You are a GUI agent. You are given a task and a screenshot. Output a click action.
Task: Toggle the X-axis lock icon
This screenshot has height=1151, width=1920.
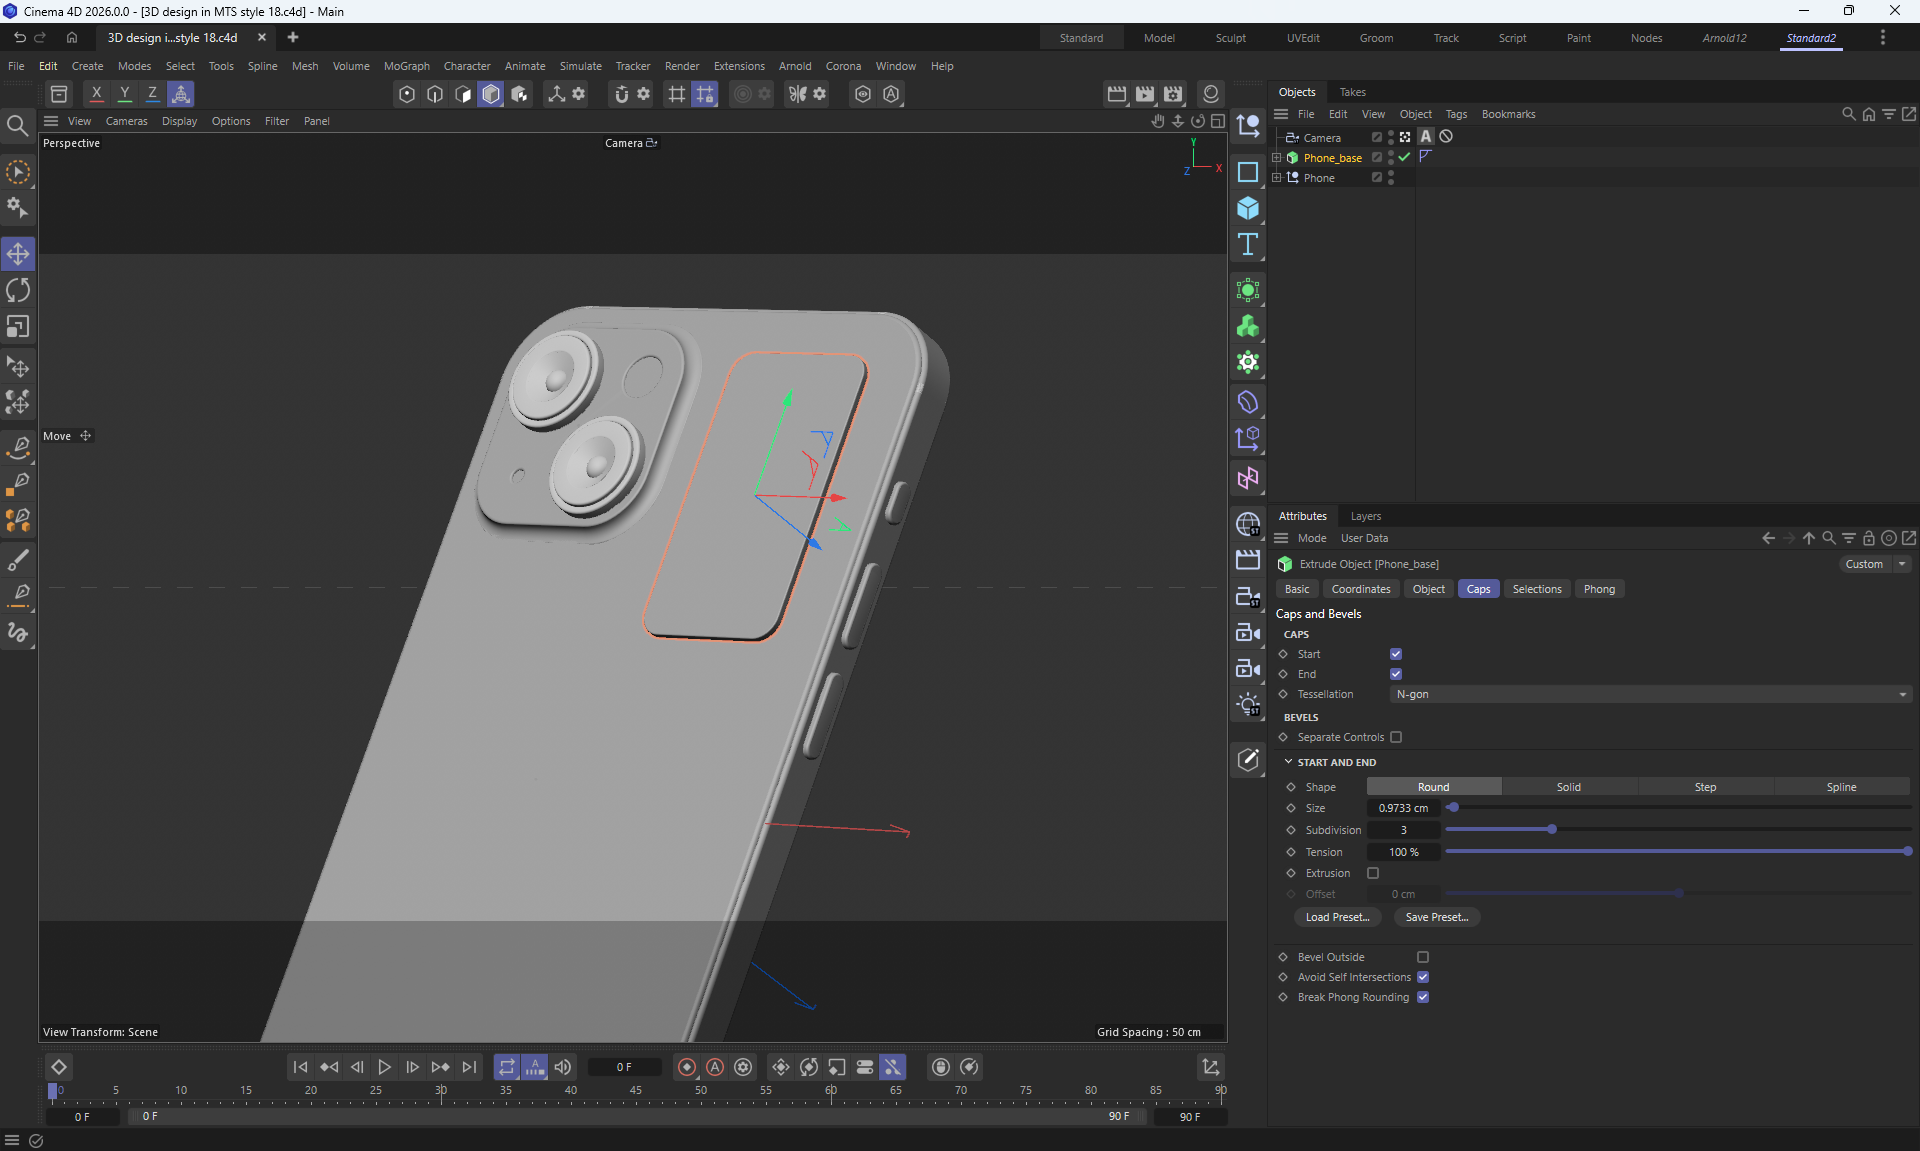coord(96,94)
